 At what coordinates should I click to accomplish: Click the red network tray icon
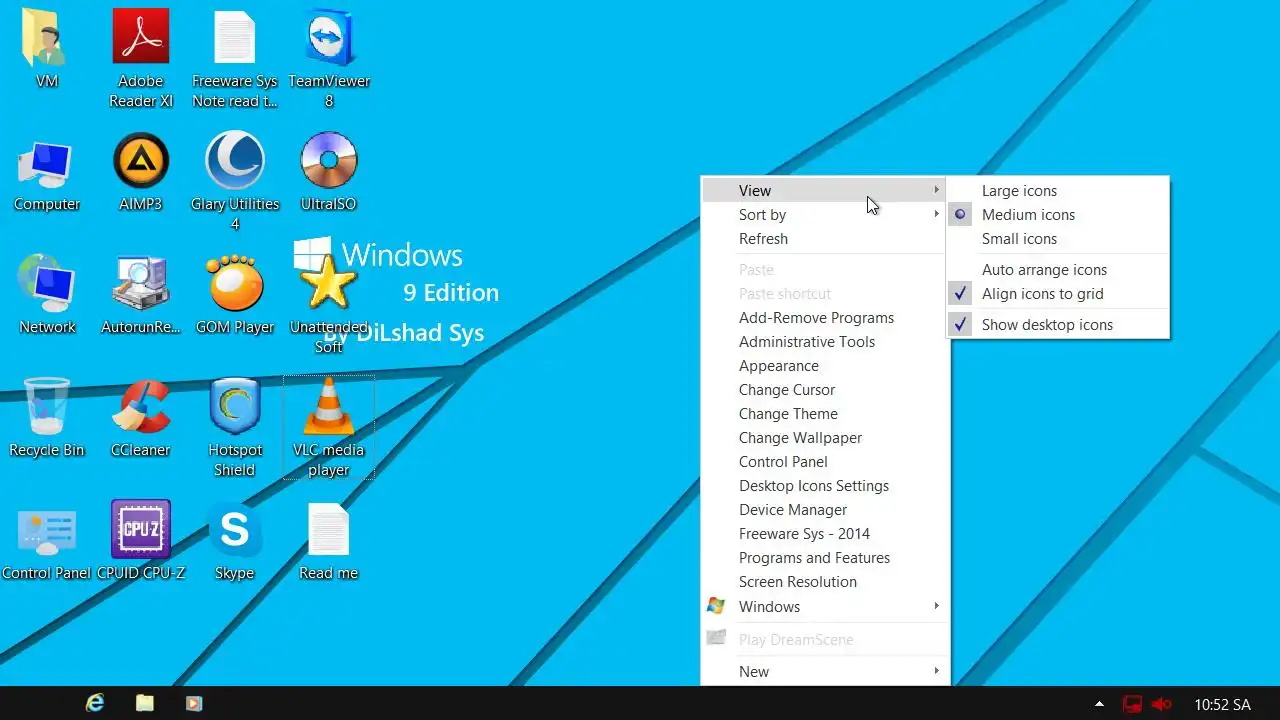pyautogui.click(x=1132, y=704)
